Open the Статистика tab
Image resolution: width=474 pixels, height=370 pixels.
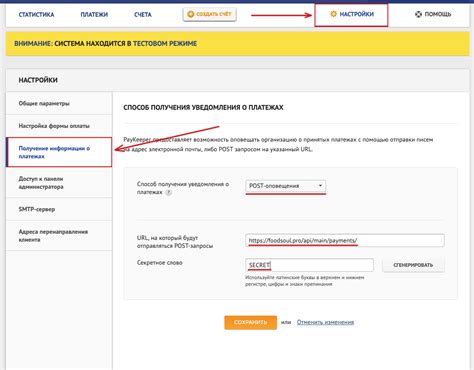[x=36, y=14]
